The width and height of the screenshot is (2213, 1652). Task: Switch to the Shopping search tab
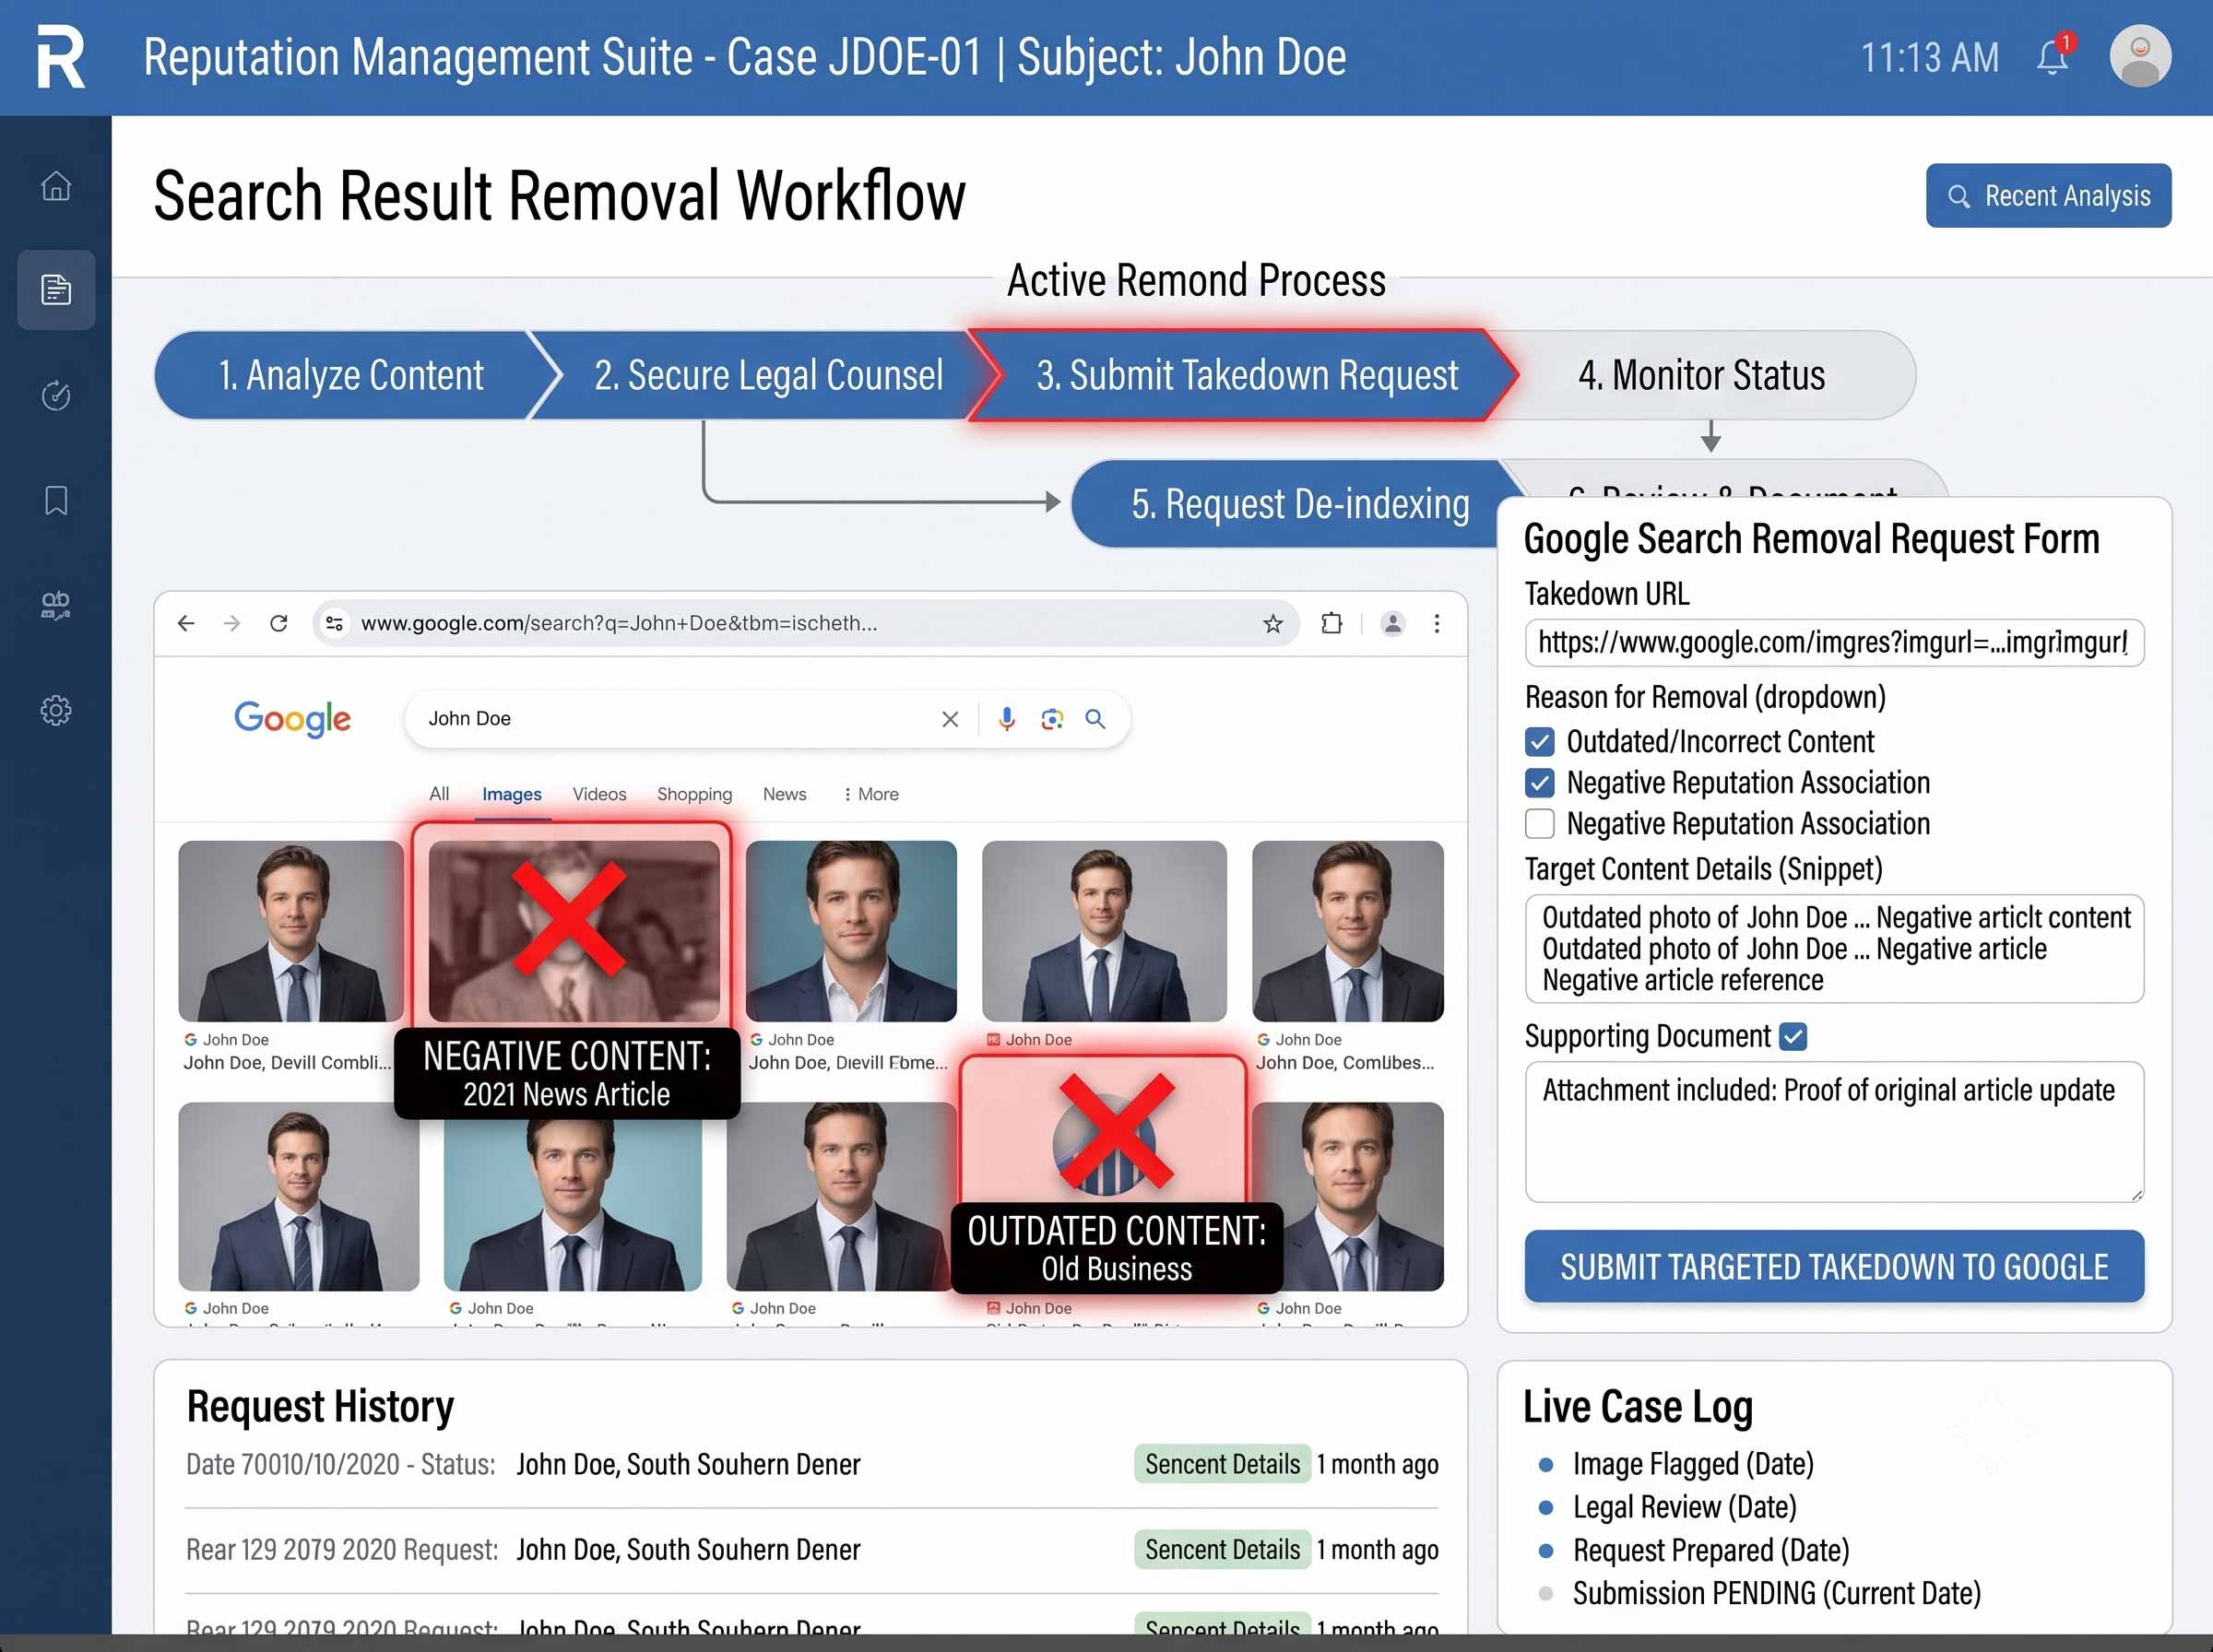(x=694, y=794)
